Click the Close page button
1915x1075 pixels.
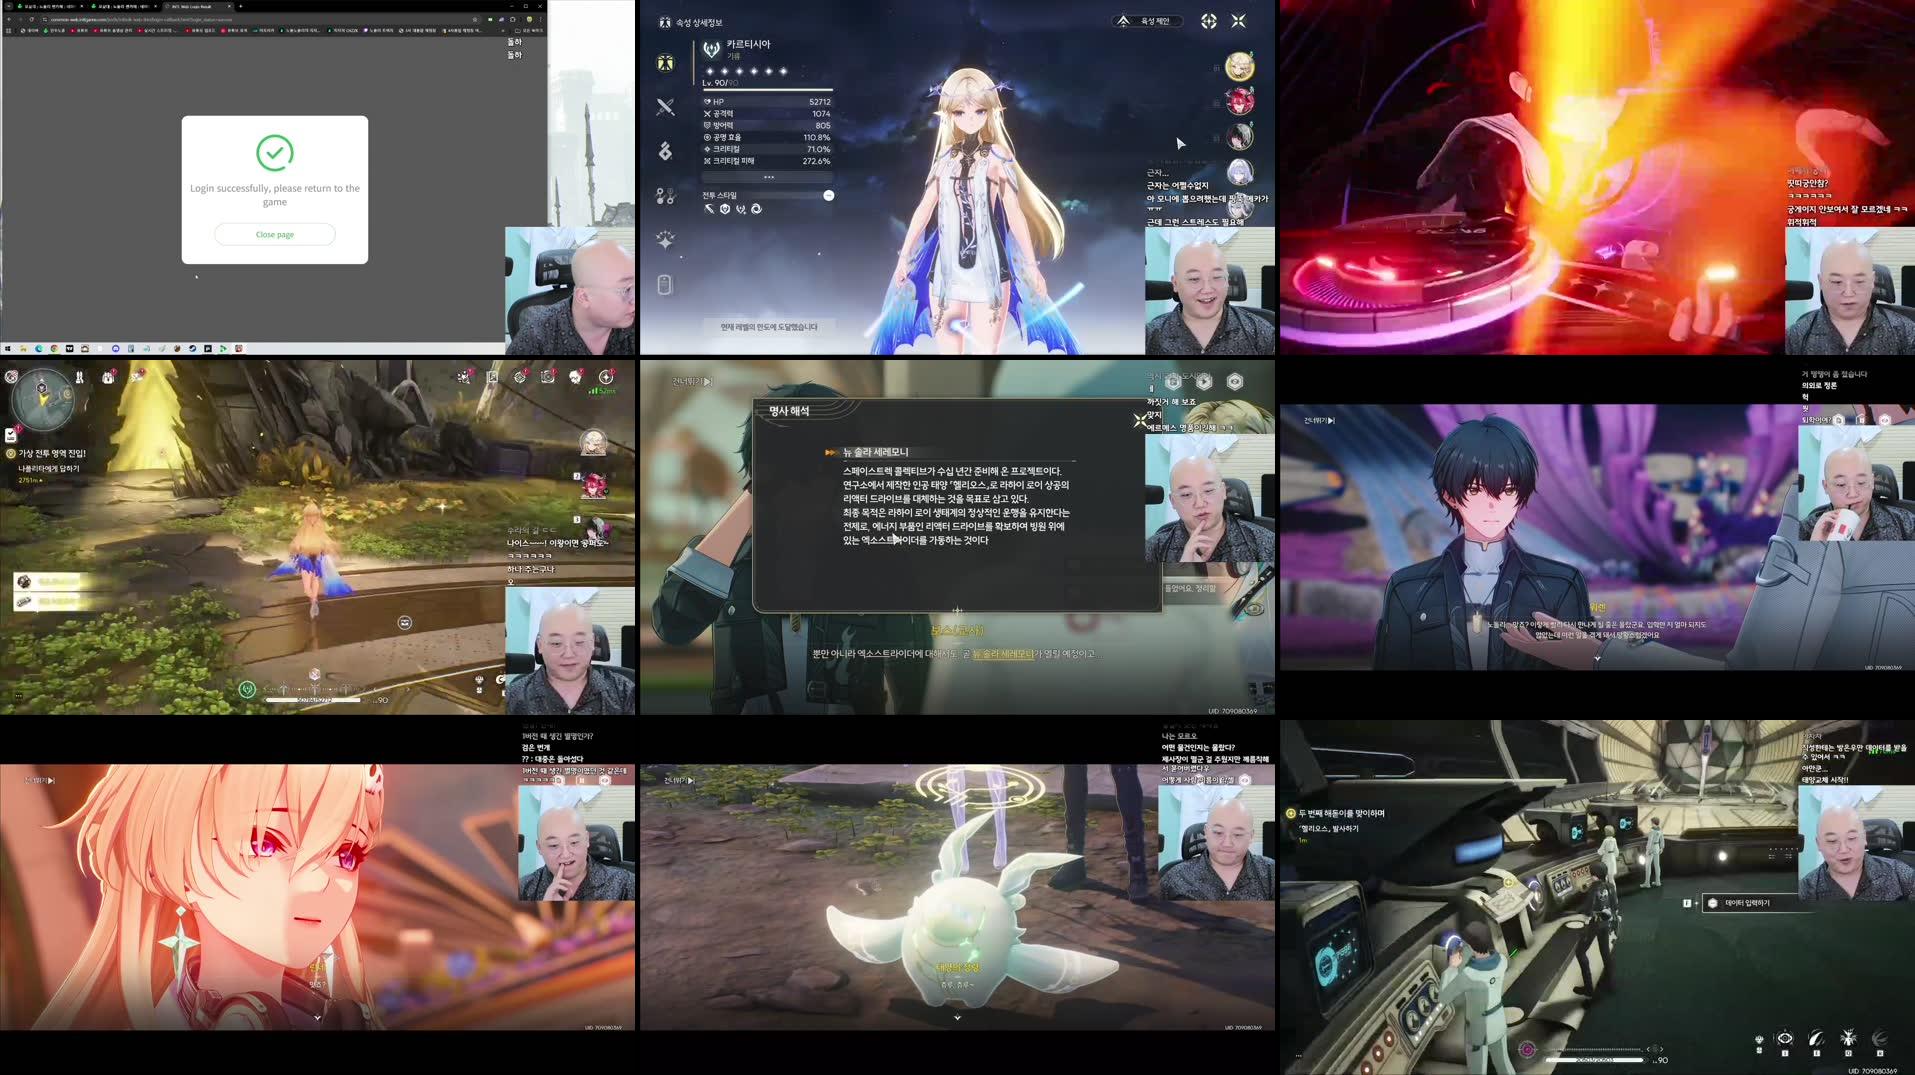point(274,234)
